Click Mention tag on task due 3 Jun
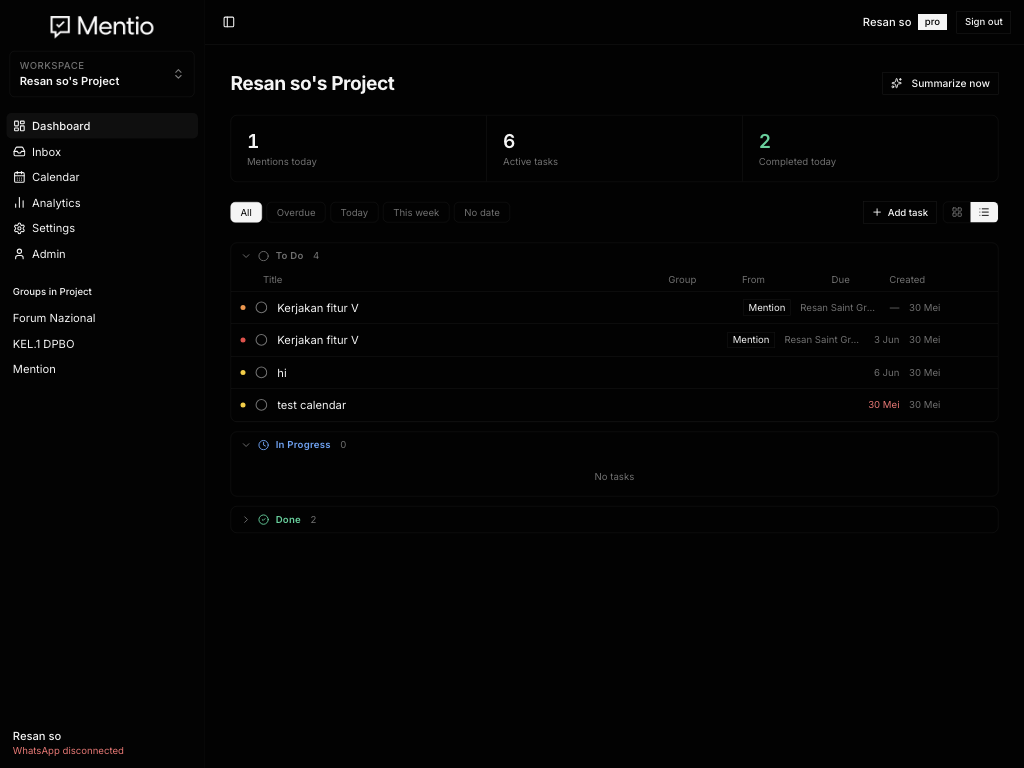Image resolution: width=1024 pixels, height=768 pixels. click(751, 340)
